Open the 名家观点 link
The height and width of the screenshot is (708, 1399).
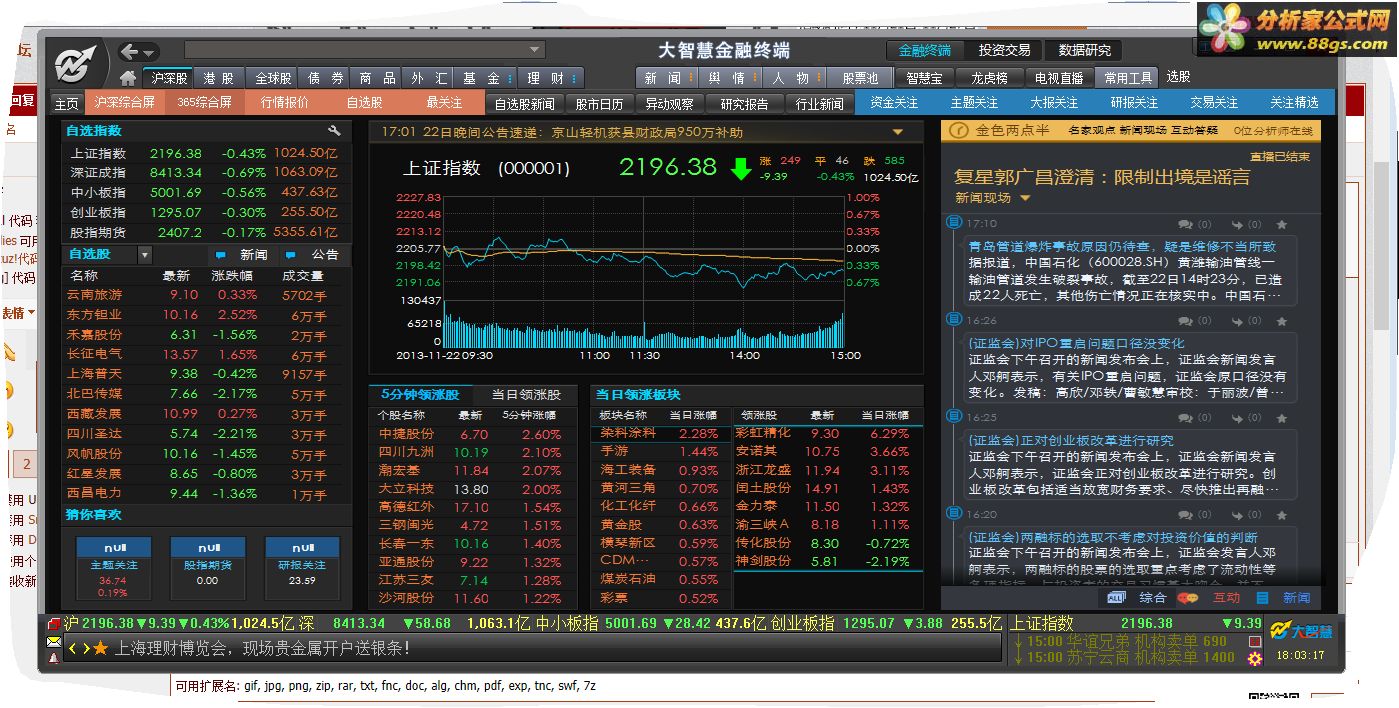1091,130
